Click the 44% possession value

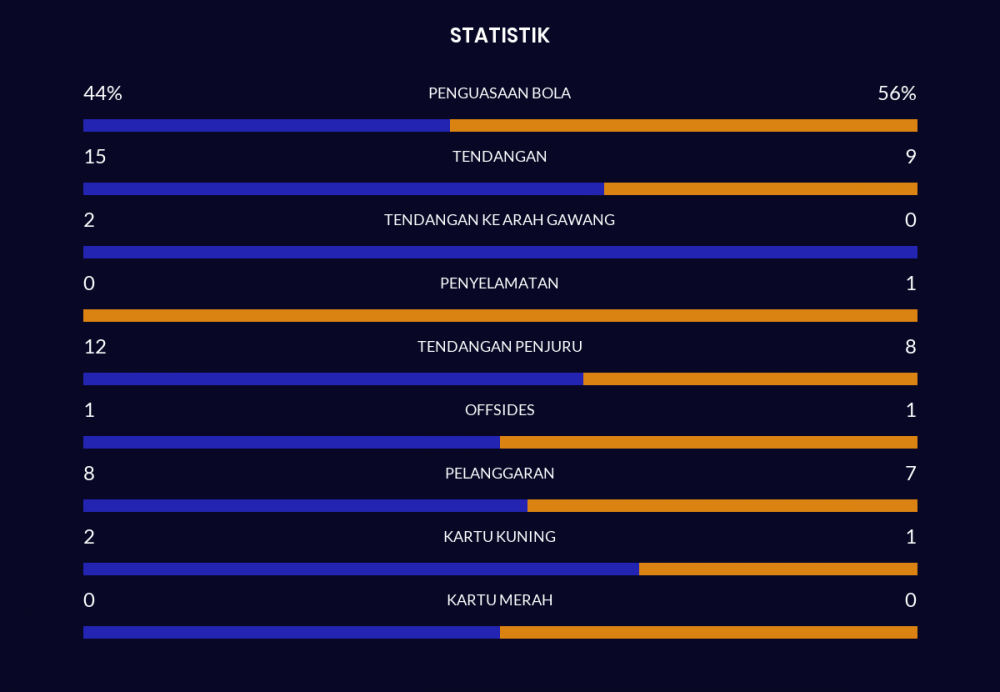click(x=103, y=93)
